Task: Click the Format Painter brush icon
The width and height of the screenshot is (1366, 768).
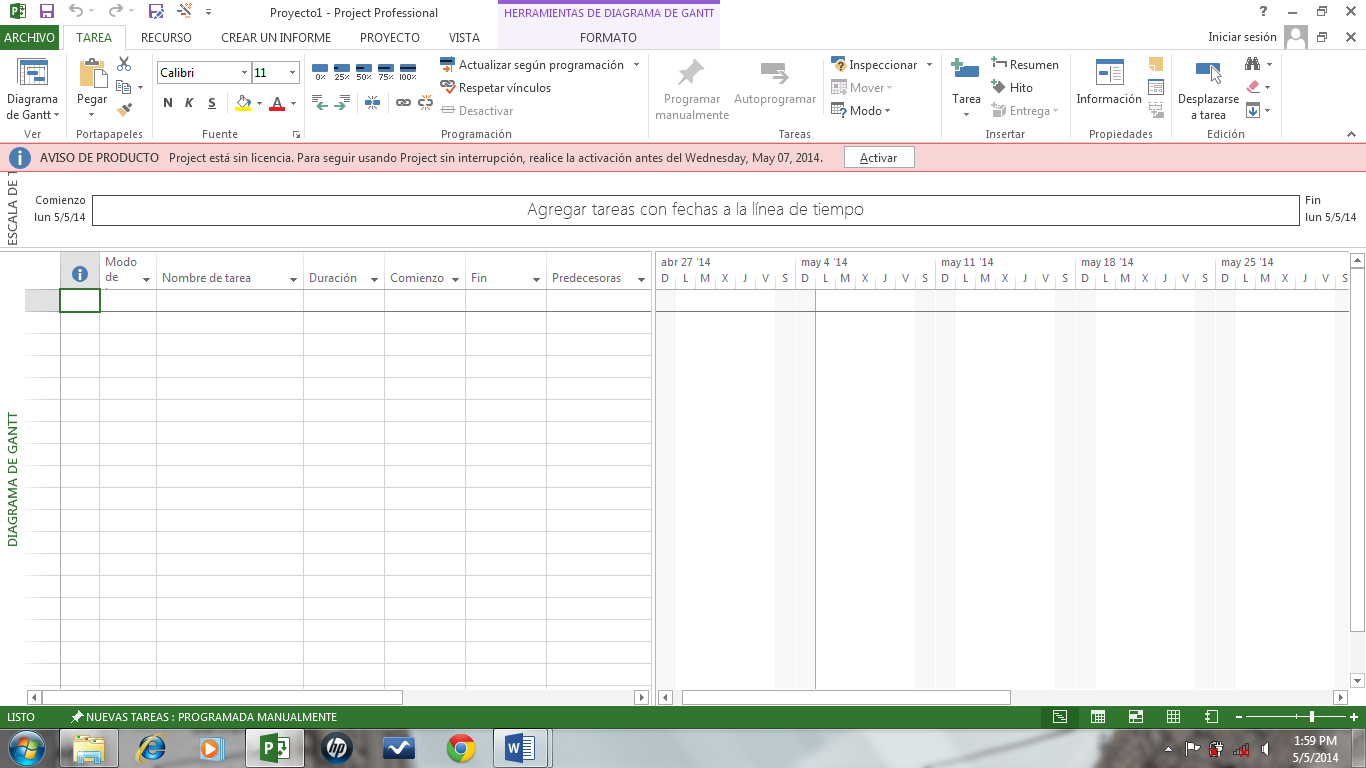Action: pos(124,110)
